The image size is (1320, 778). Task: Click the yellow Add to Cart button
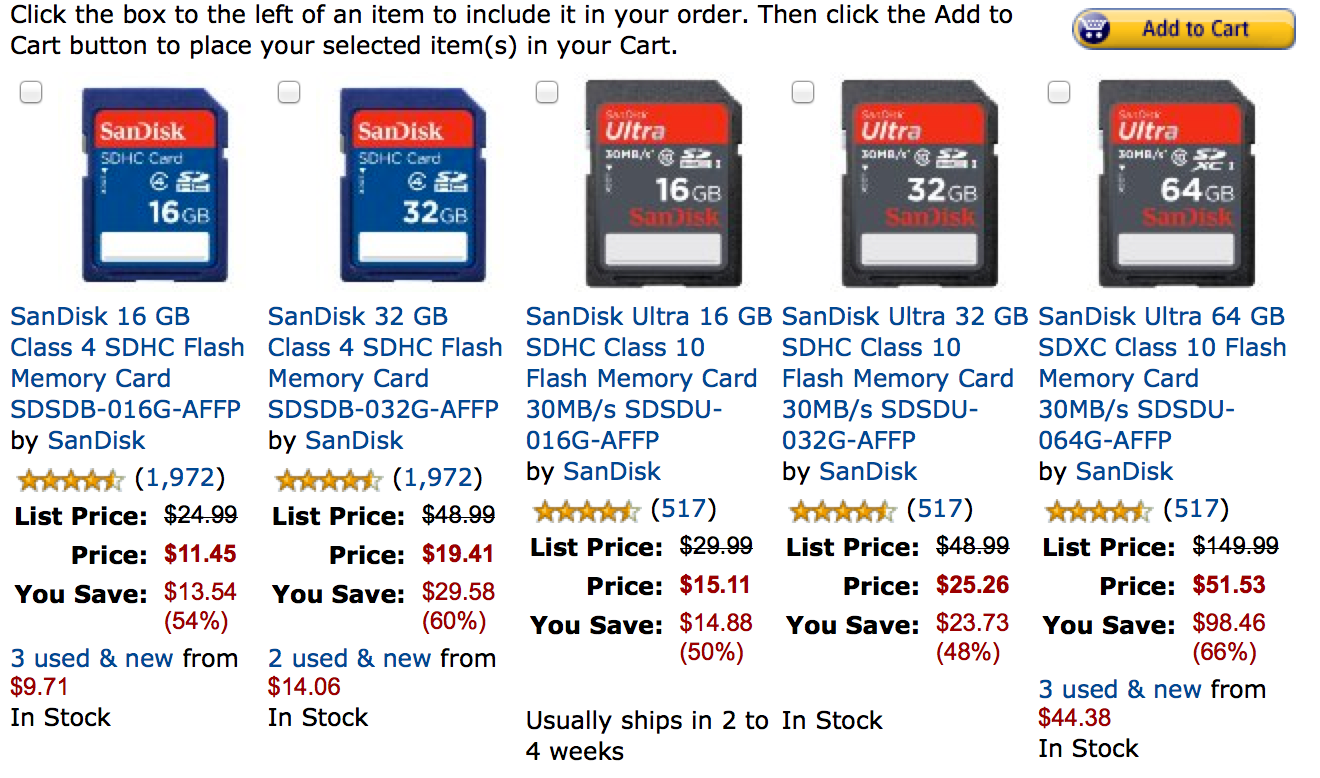1183,29
